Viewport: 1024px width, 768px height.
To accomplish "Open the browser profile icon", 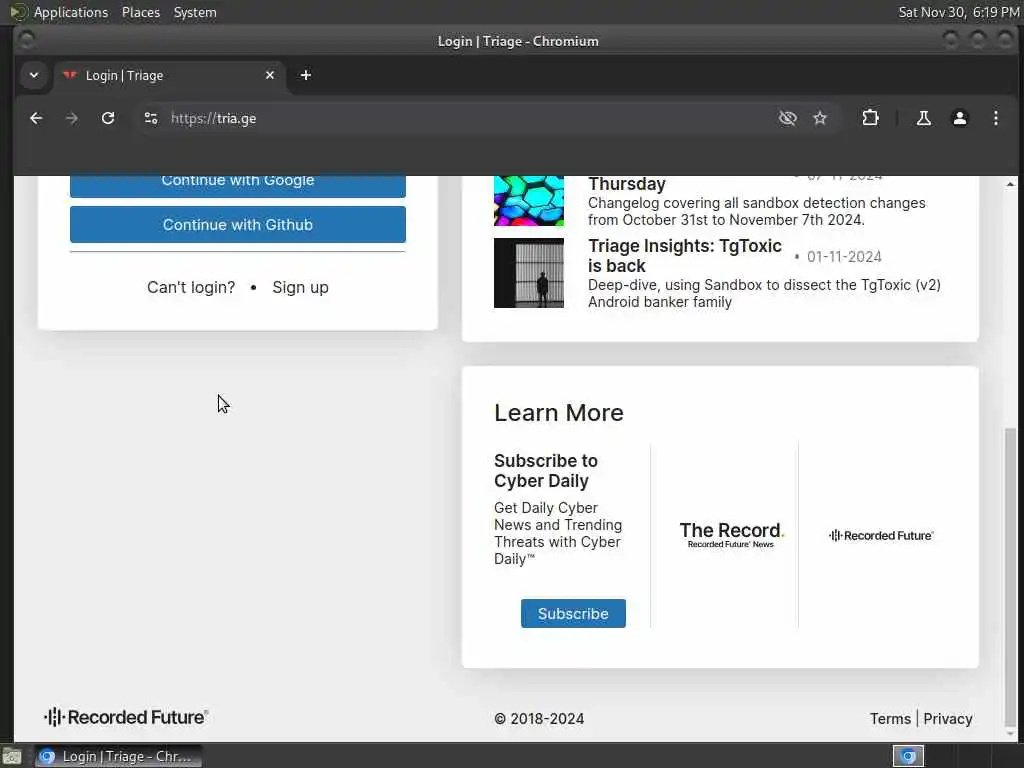I will coord(959,118).
